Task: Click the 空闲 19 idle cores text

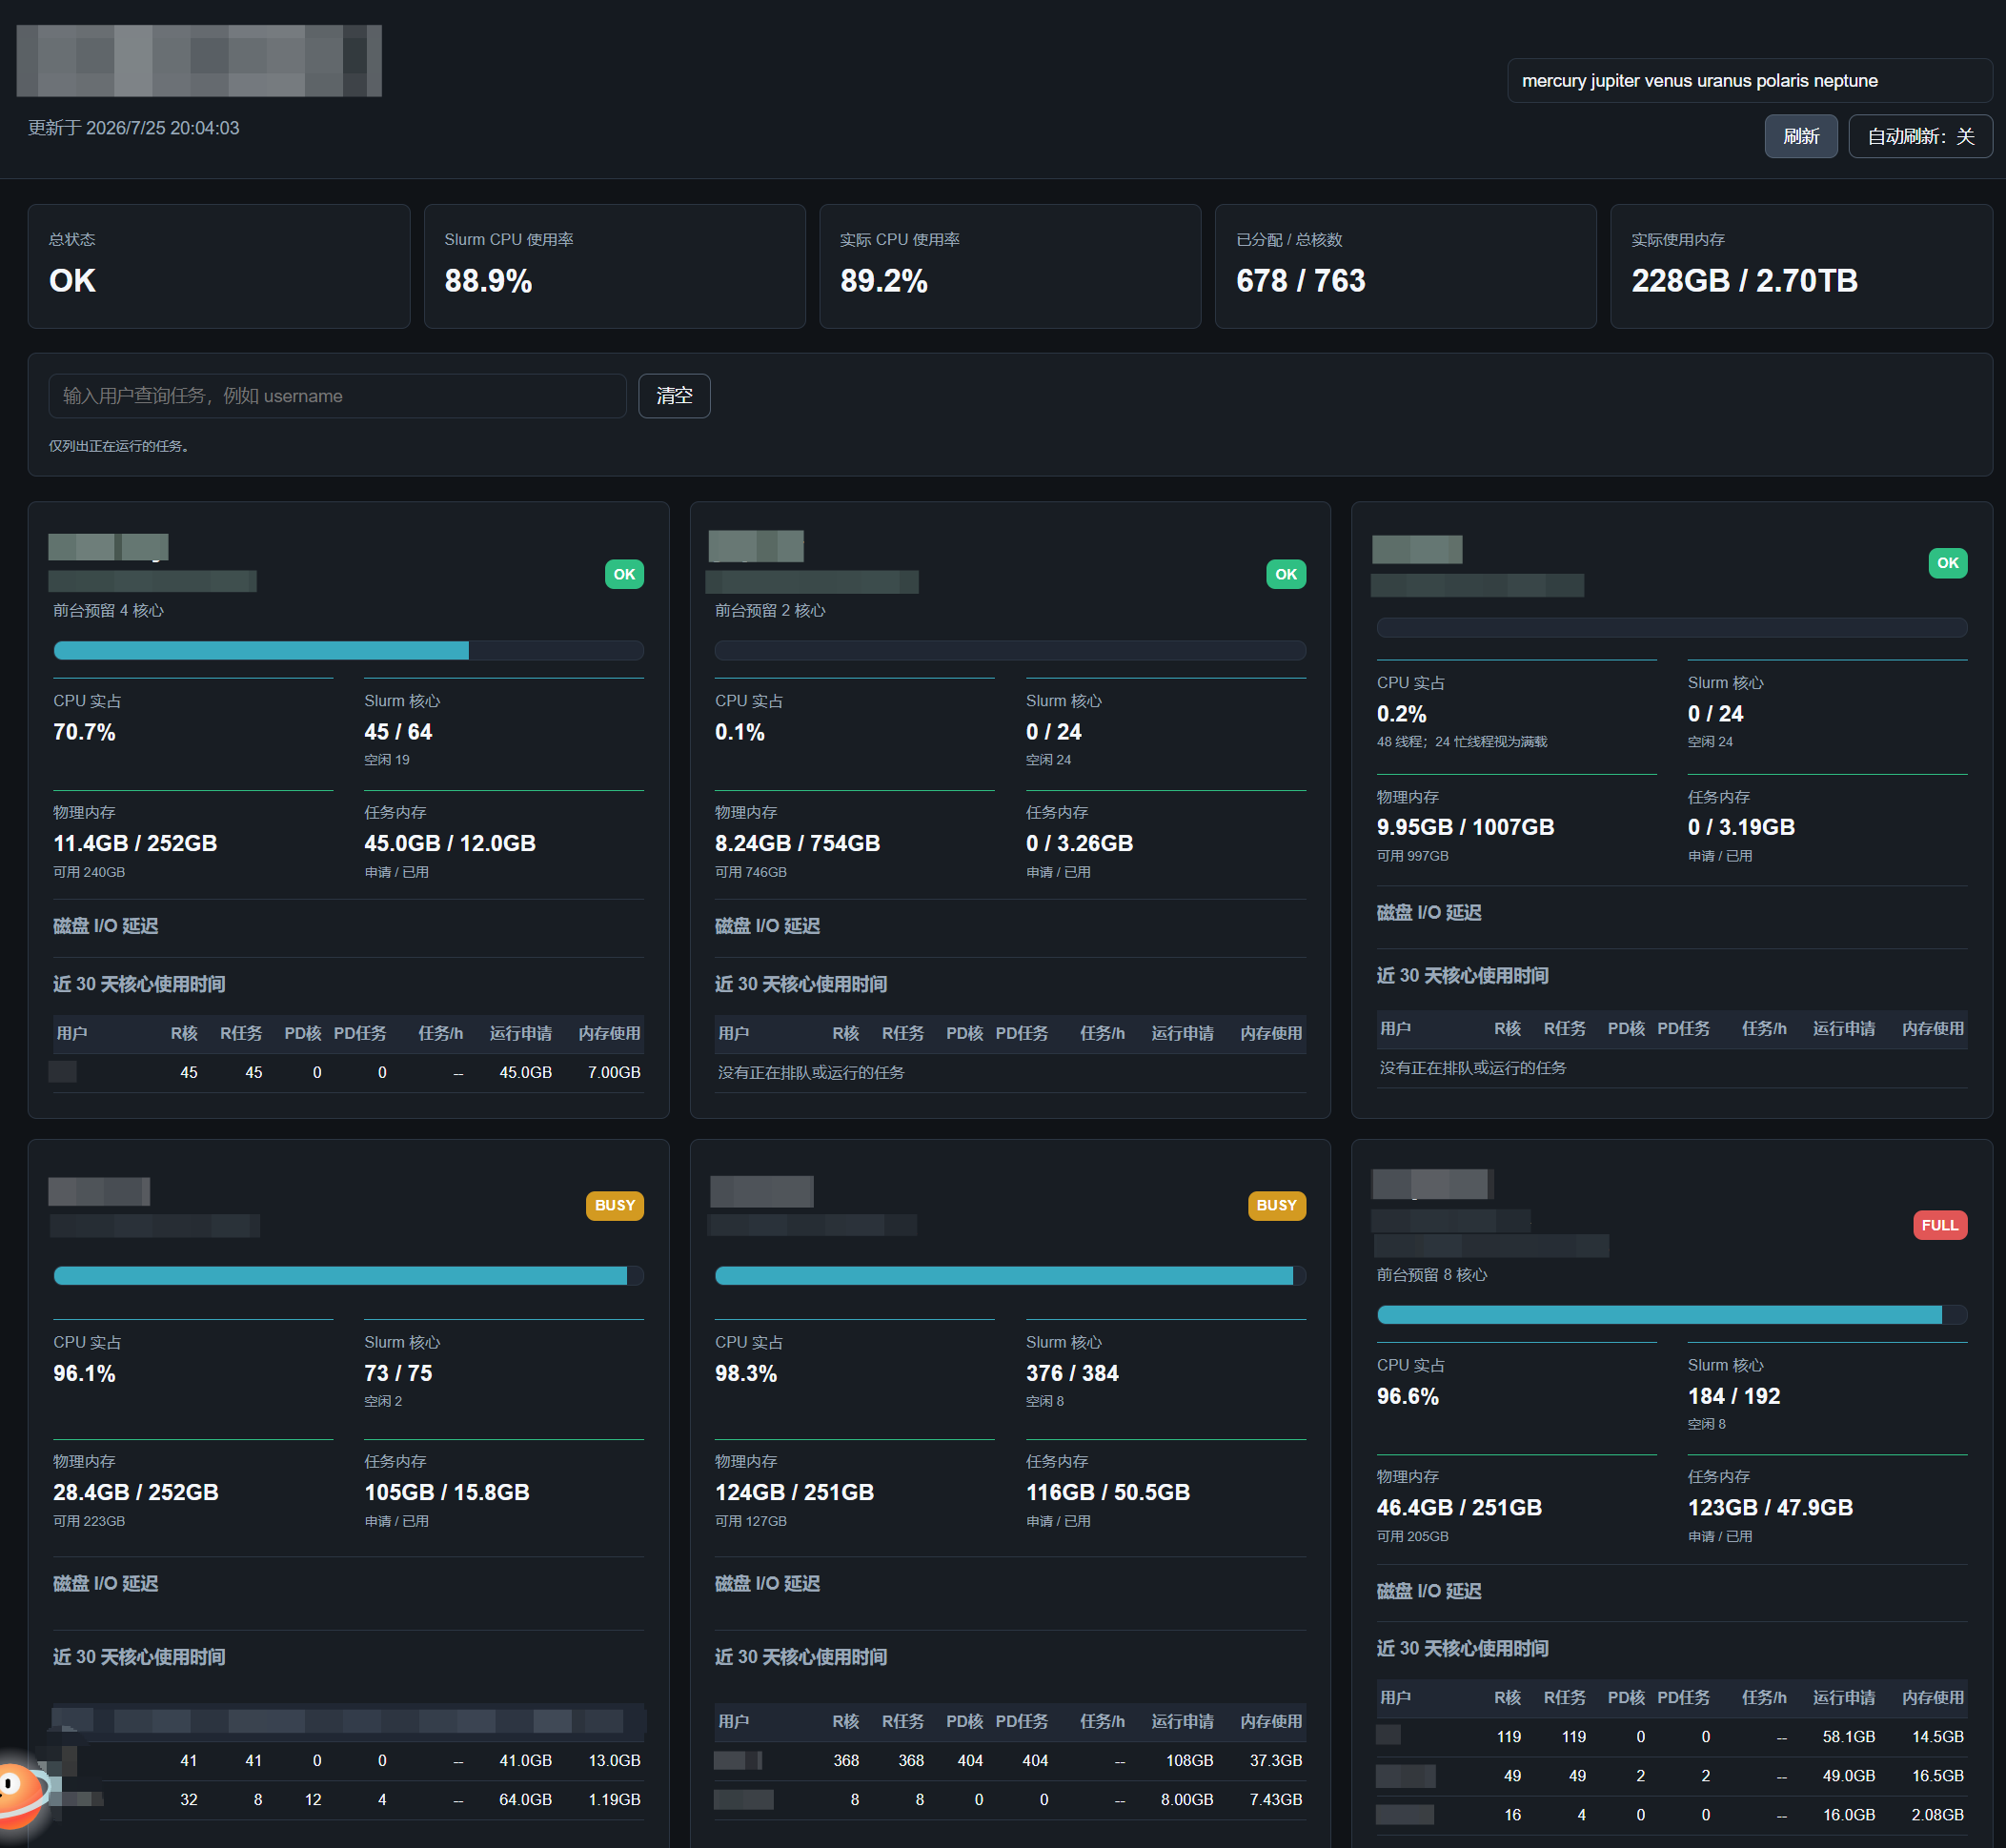Action: (x=387, y=759)
